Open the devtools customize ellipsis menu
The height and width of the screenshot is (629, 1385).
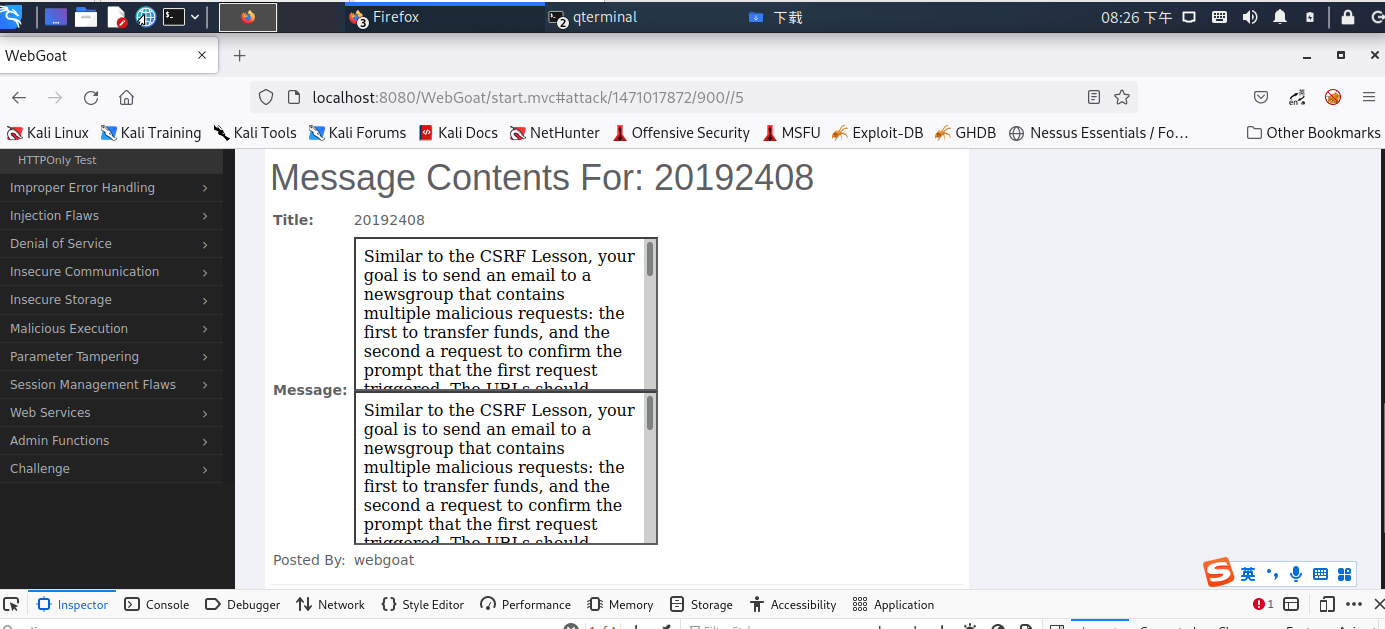pos(1354,604)
